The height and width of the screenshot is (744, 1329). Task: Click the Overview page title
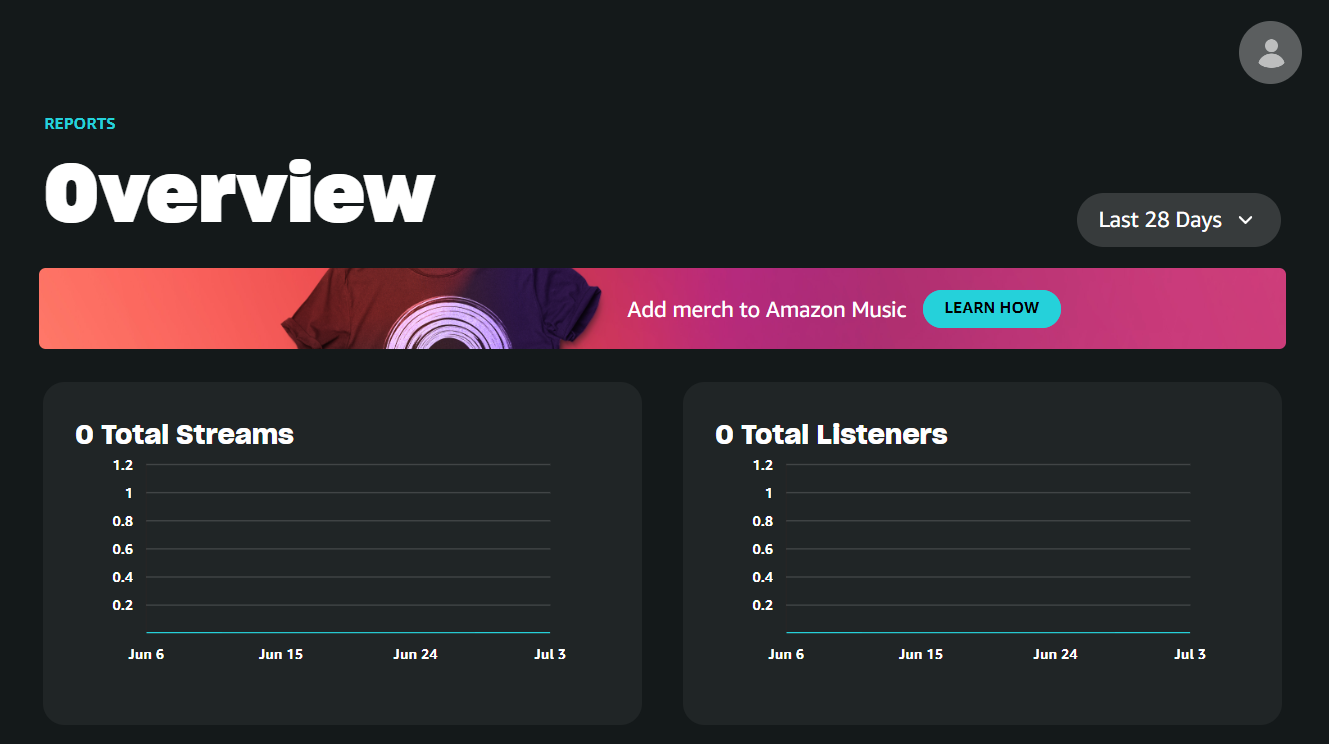click(239, 193)
